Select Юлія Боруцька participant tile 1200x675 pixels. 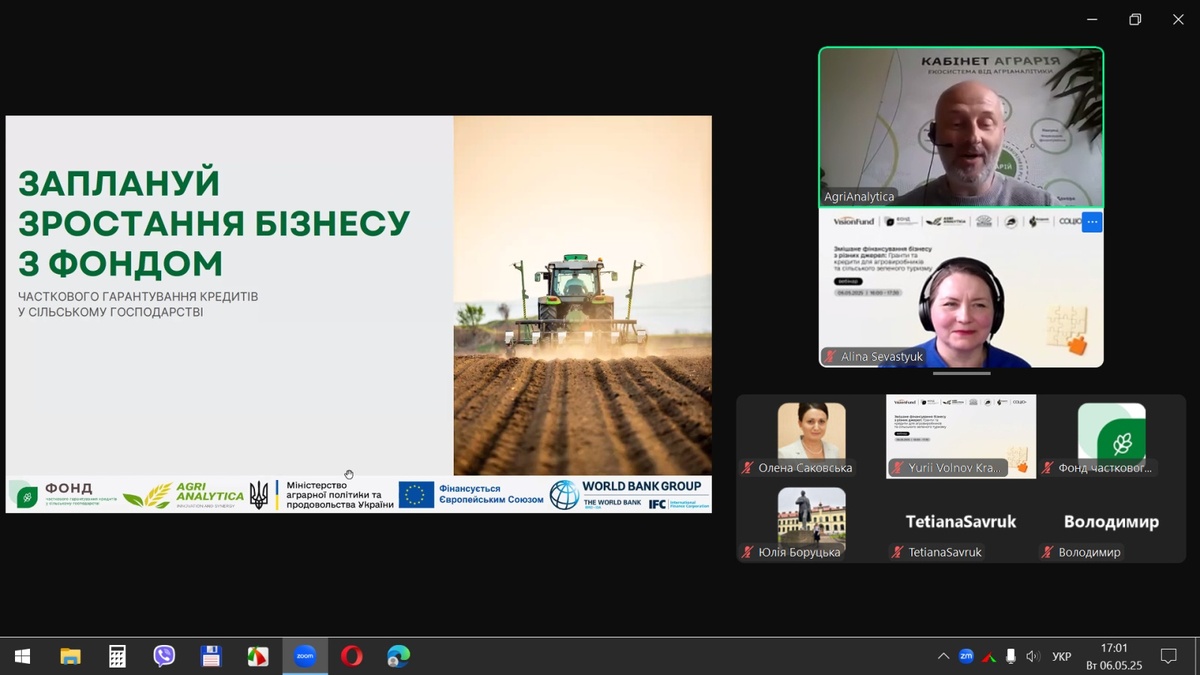pos(812,521)
